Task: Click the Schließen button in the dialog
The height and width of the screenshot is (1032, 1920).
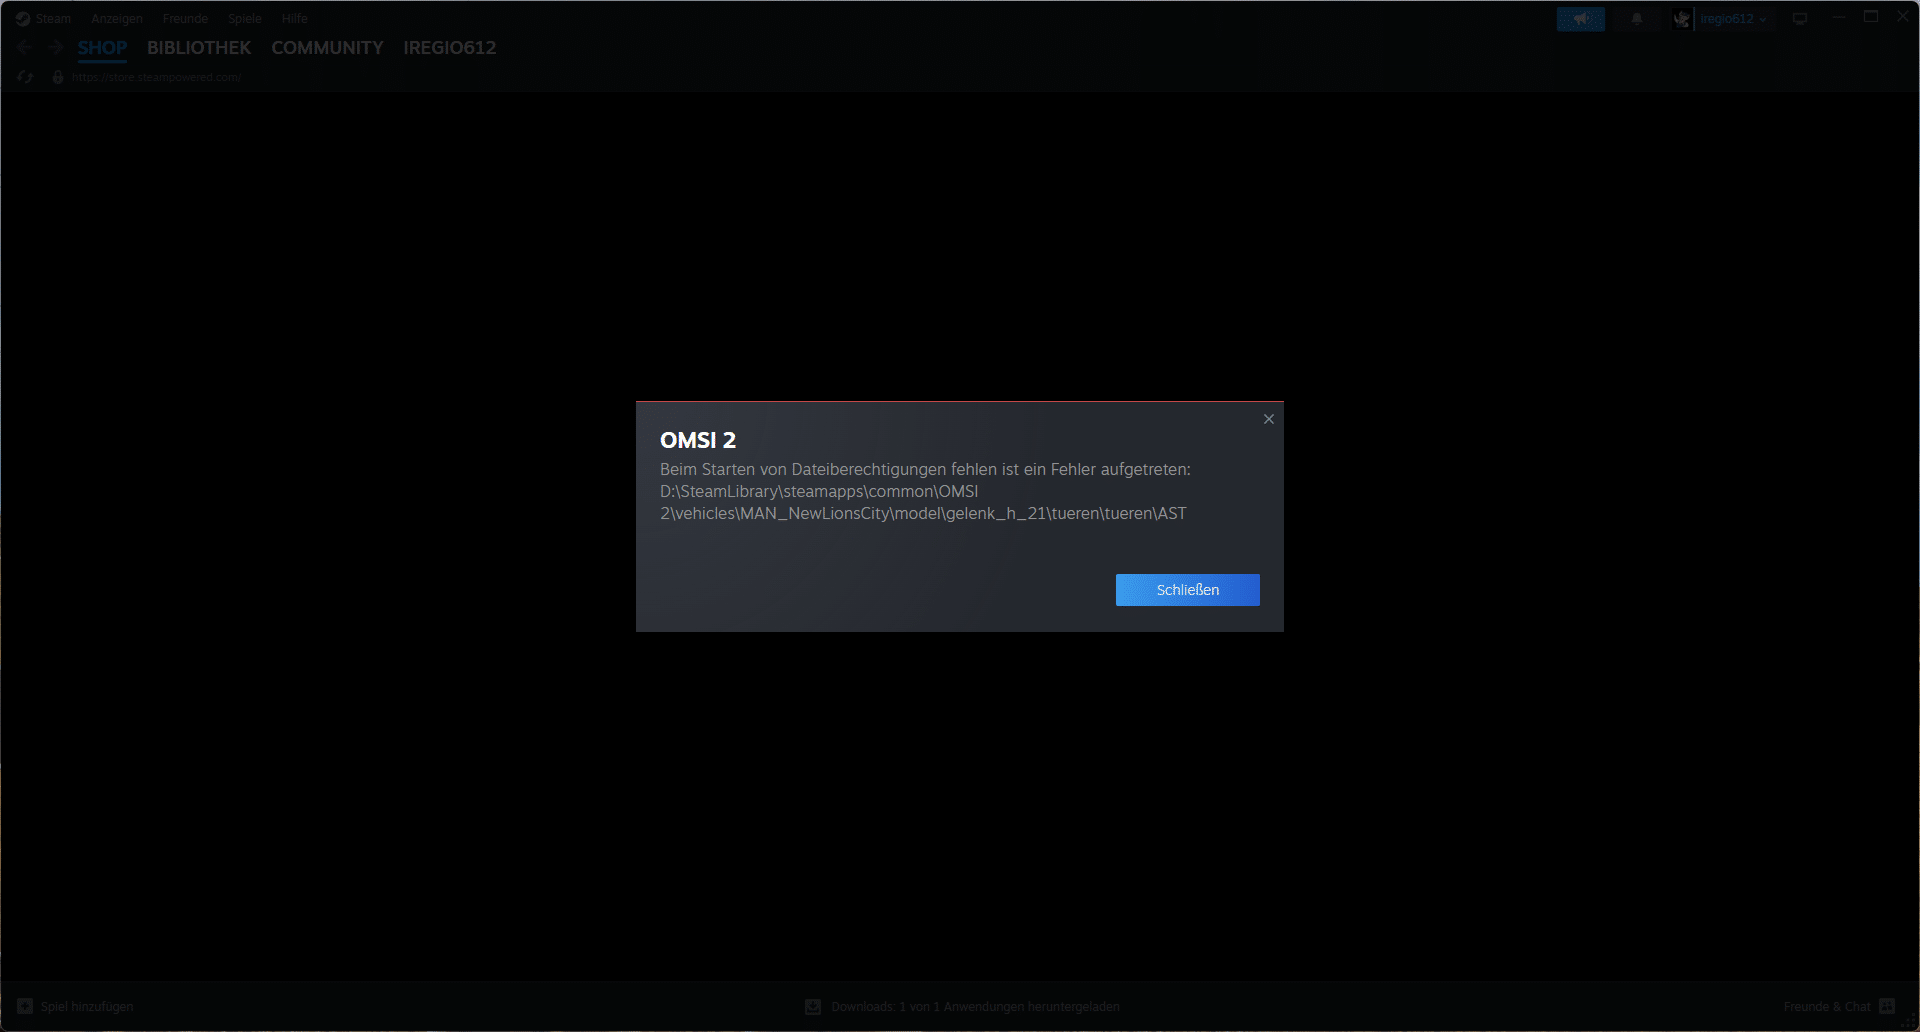Action: (x=1187, y=590)
